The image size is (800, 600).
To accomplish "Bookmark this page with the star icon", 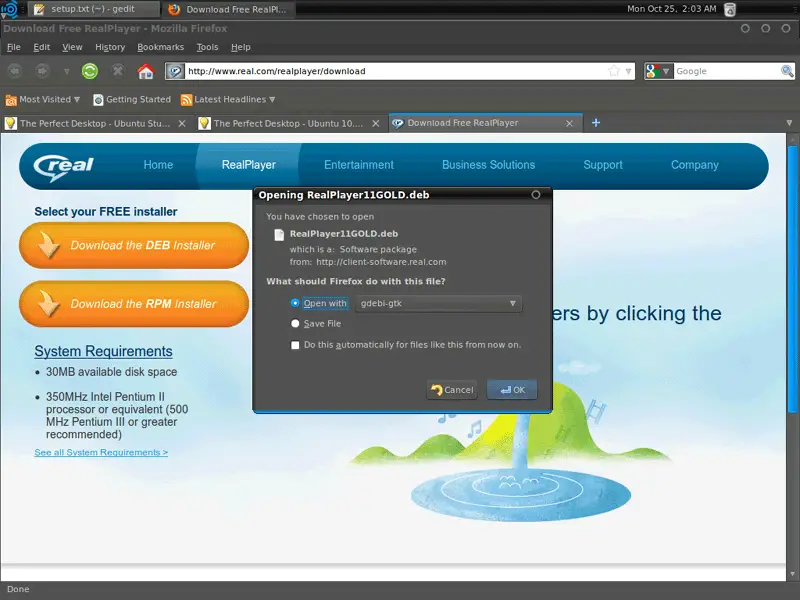I will (614, 71).
